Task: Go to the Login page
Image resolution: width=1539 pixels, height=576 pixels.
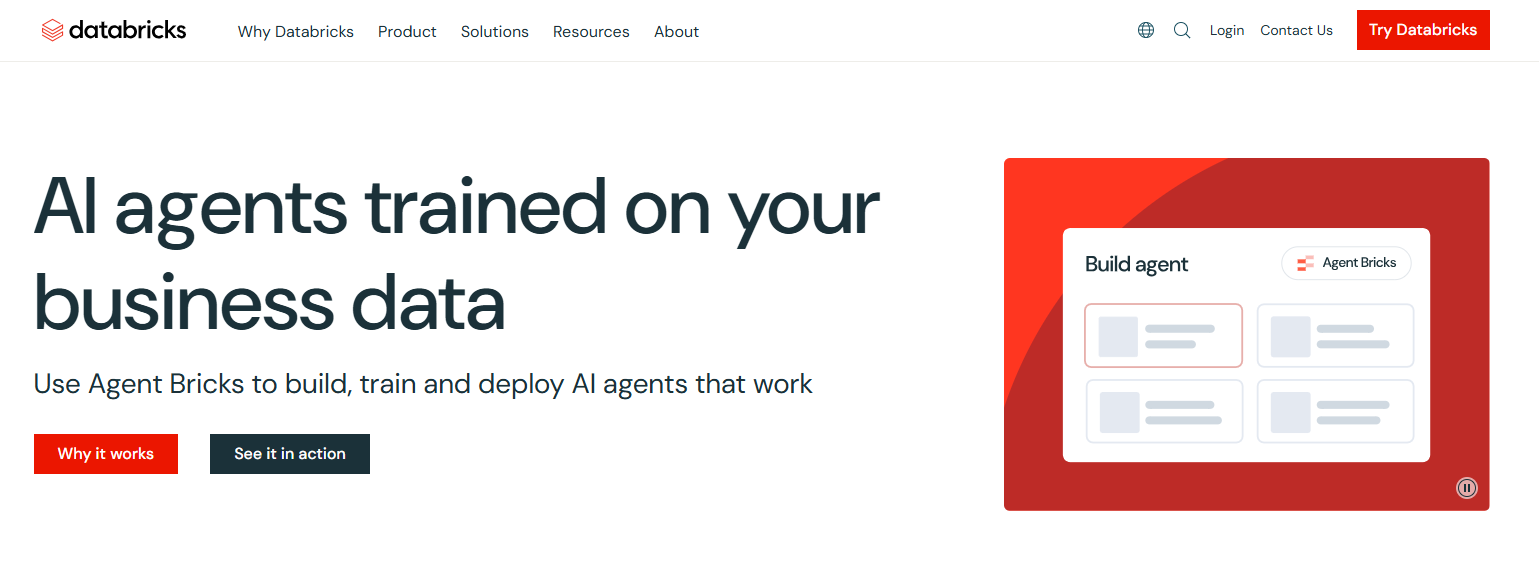Action: (1226, 30)
